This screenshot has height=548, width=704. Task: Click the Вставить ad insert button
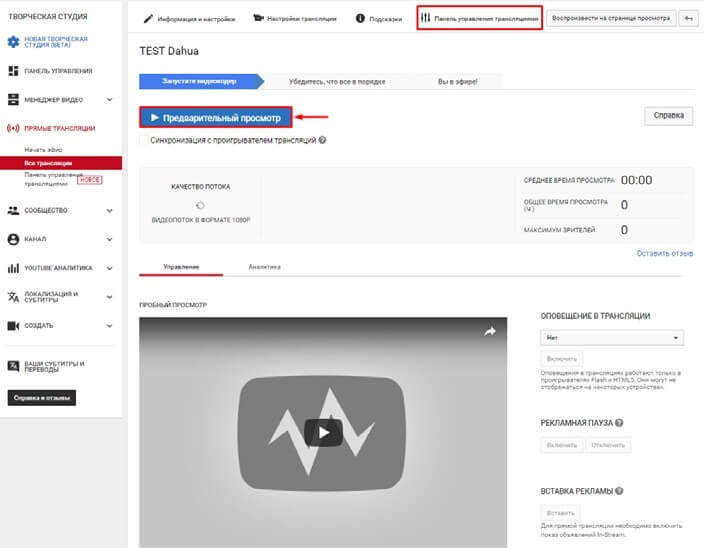click(560, 513)
